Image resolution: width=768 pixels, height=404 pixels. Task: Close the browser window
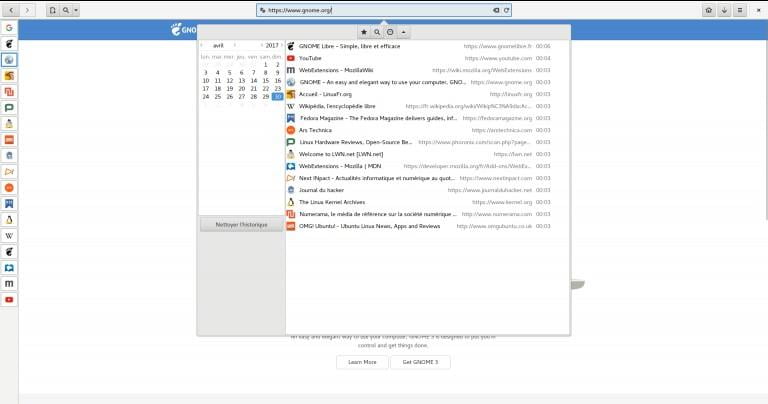[x=758, y=10]
